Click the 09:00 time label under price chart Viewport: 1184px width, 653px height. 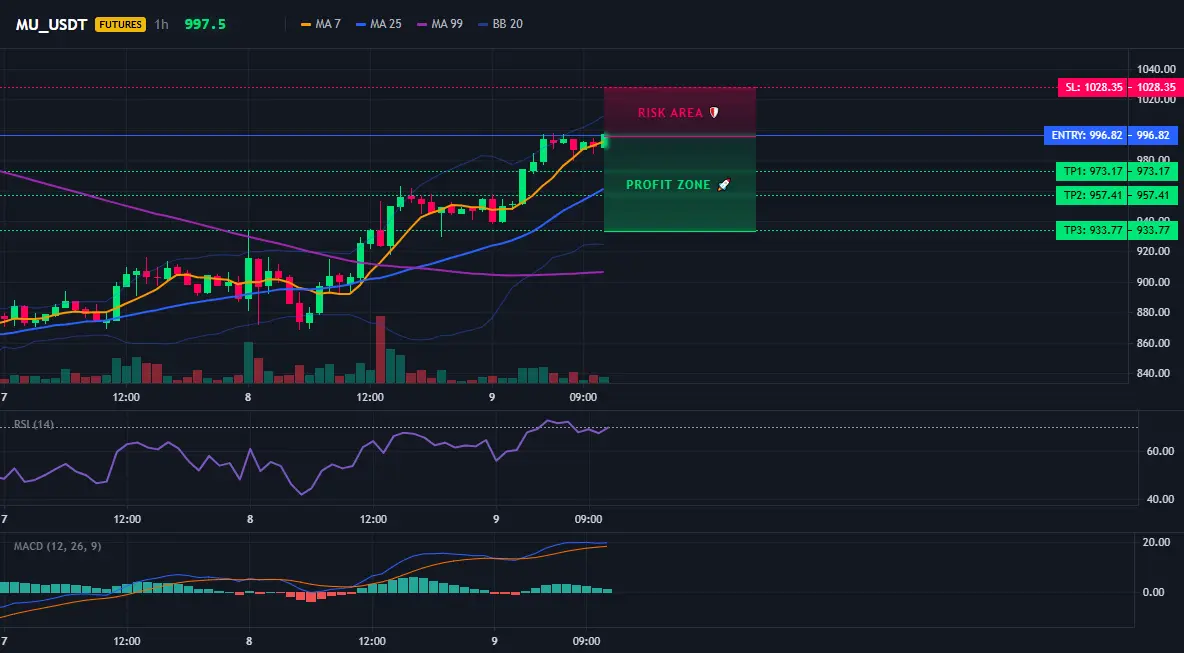[584, 397]
